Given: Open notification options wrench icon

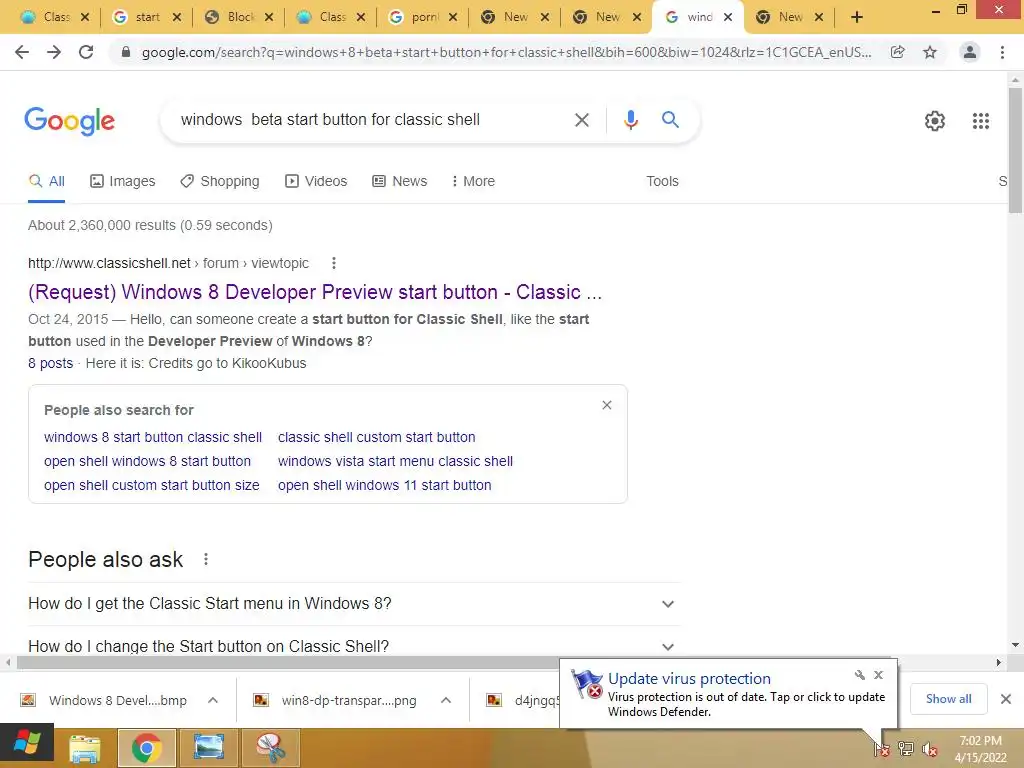Looking at the screenshot, I should pos(859,675).
